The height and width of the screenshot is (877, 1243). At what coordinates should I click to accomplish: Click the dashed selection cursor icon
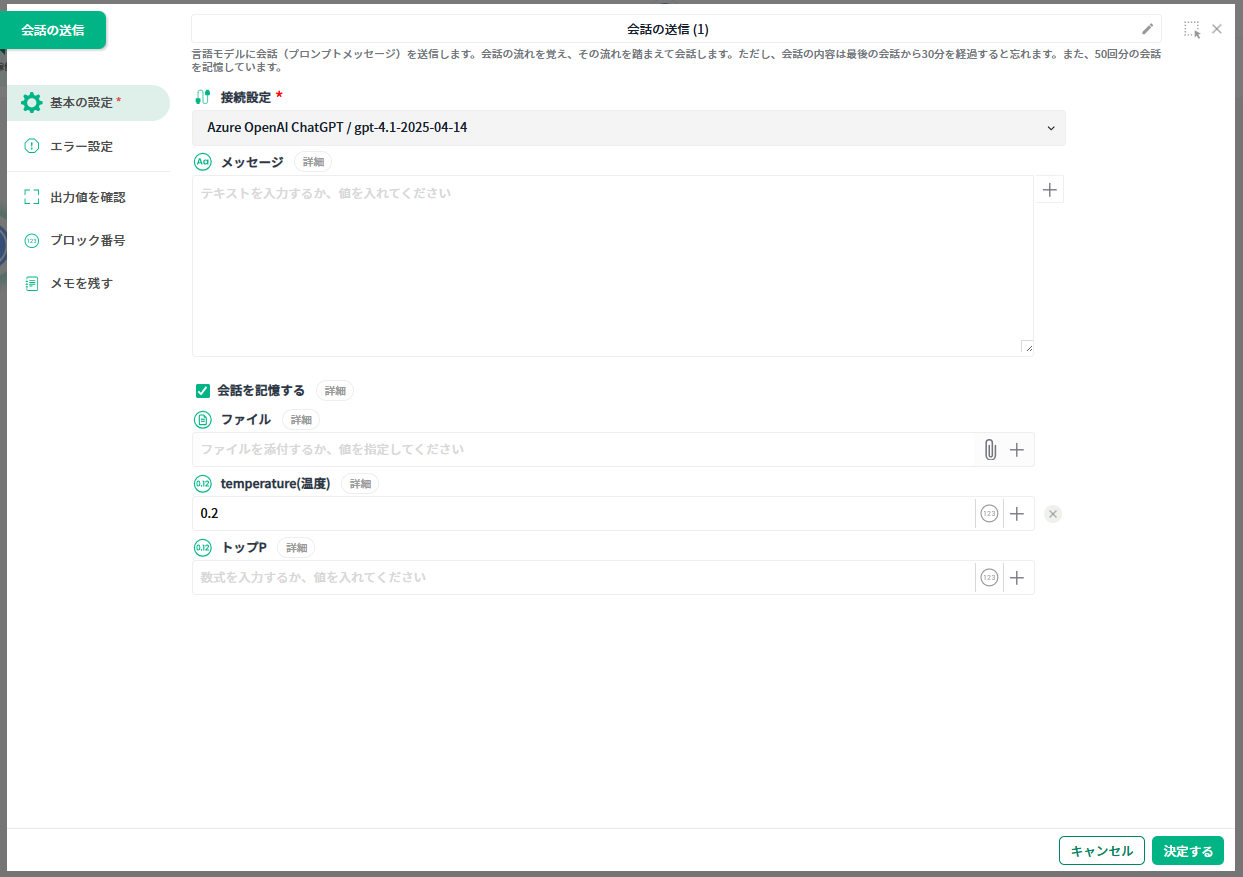(1191, 29)
